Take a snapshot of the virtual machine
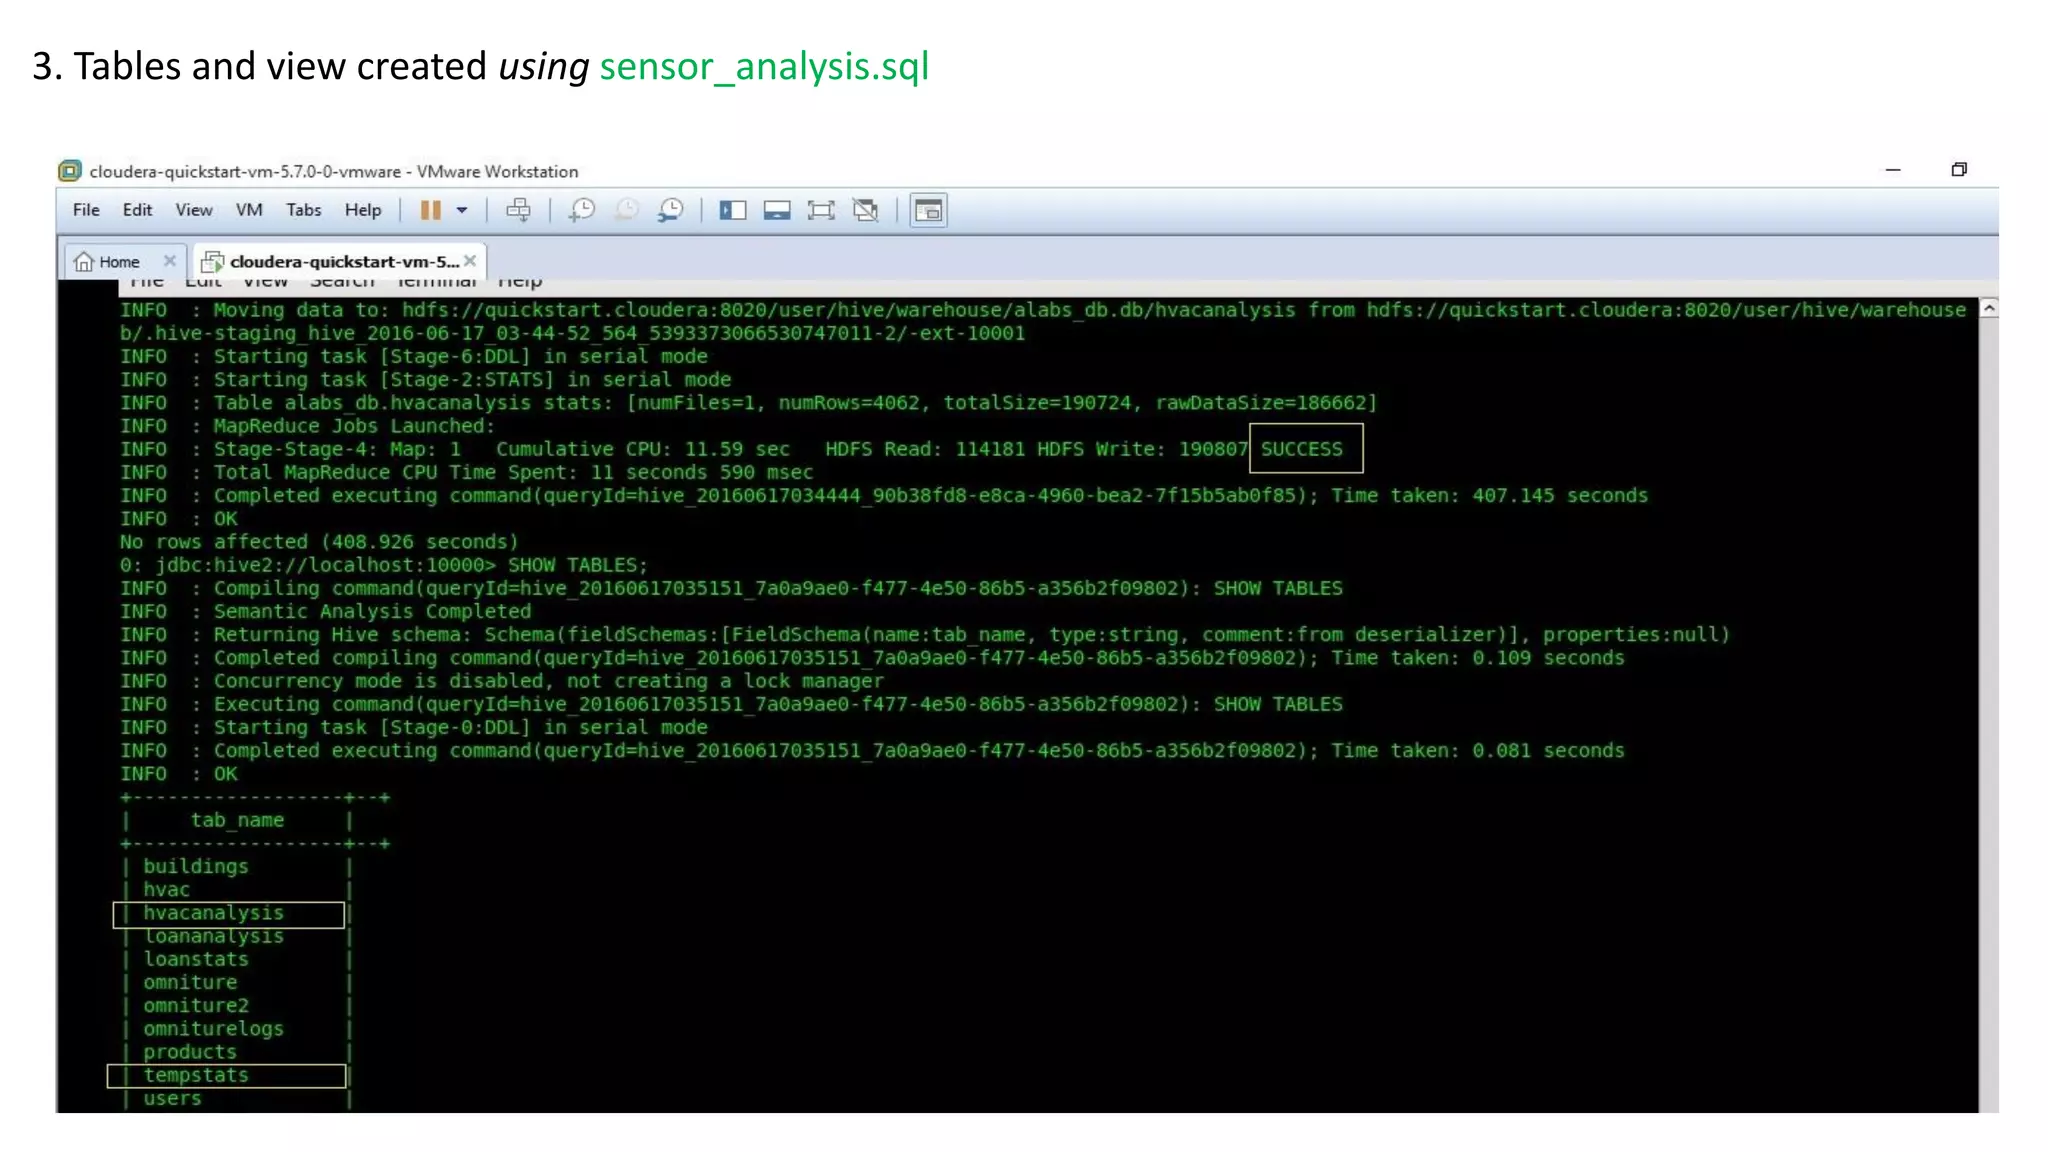The height and width of the screenshot is (1152, 2048). [x=581, y=210]
